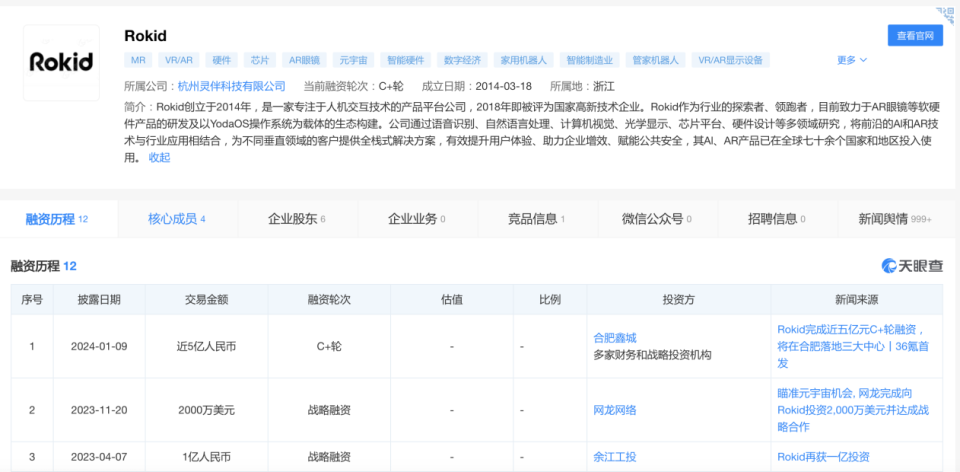
Task: Click the 2000万美元 amount cell
Action: click(206, 410)
